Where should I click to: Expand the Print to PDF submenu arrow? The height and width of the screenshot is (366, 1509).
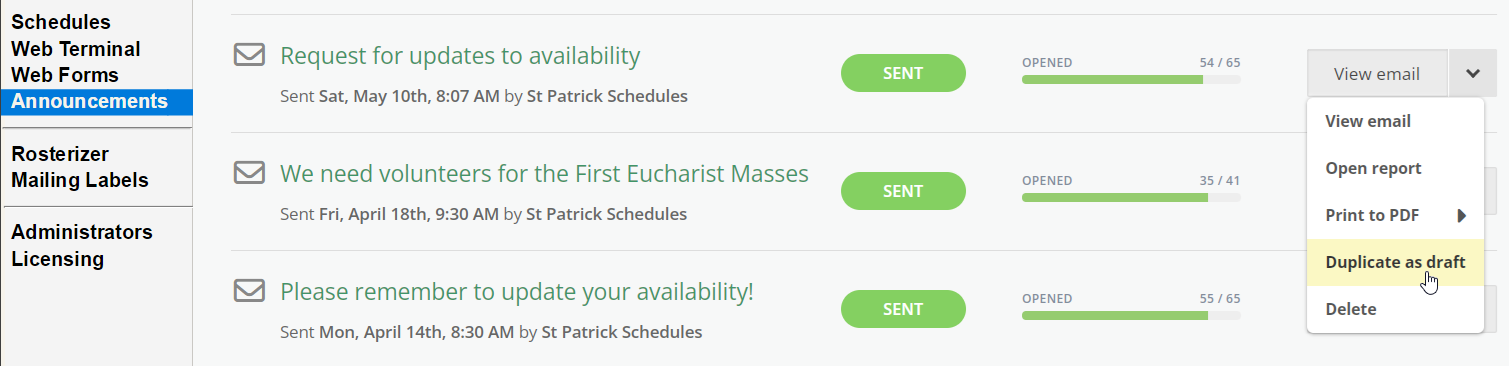pos(1461,215)
